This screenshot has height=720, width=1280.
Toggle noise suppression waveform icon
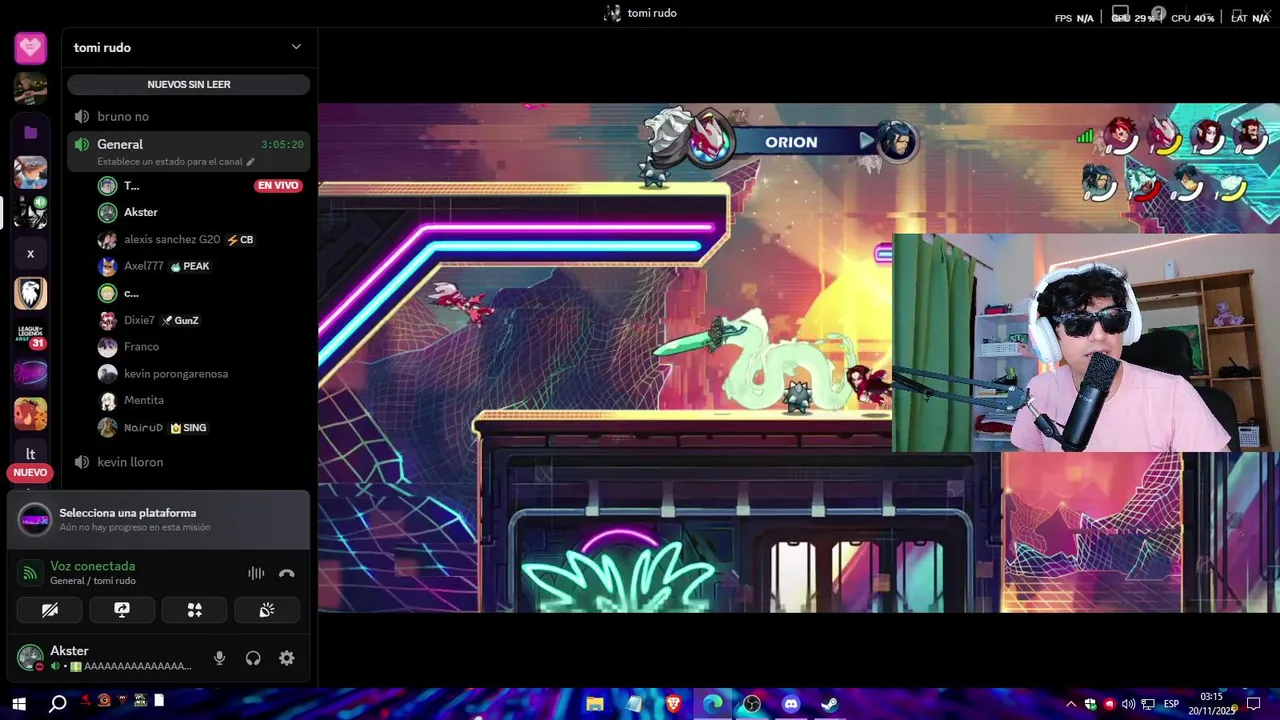(x=256, y=573)
